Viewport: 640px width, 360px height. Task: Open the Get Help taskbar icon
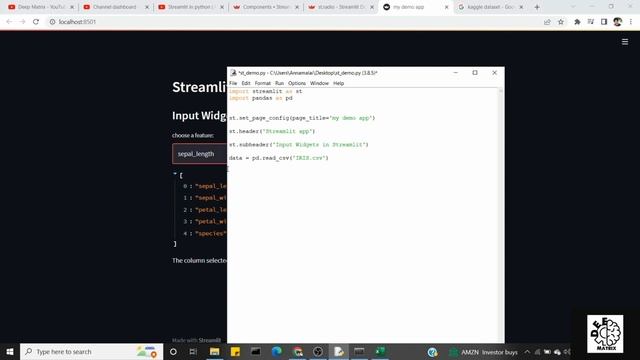coord(432,351)
